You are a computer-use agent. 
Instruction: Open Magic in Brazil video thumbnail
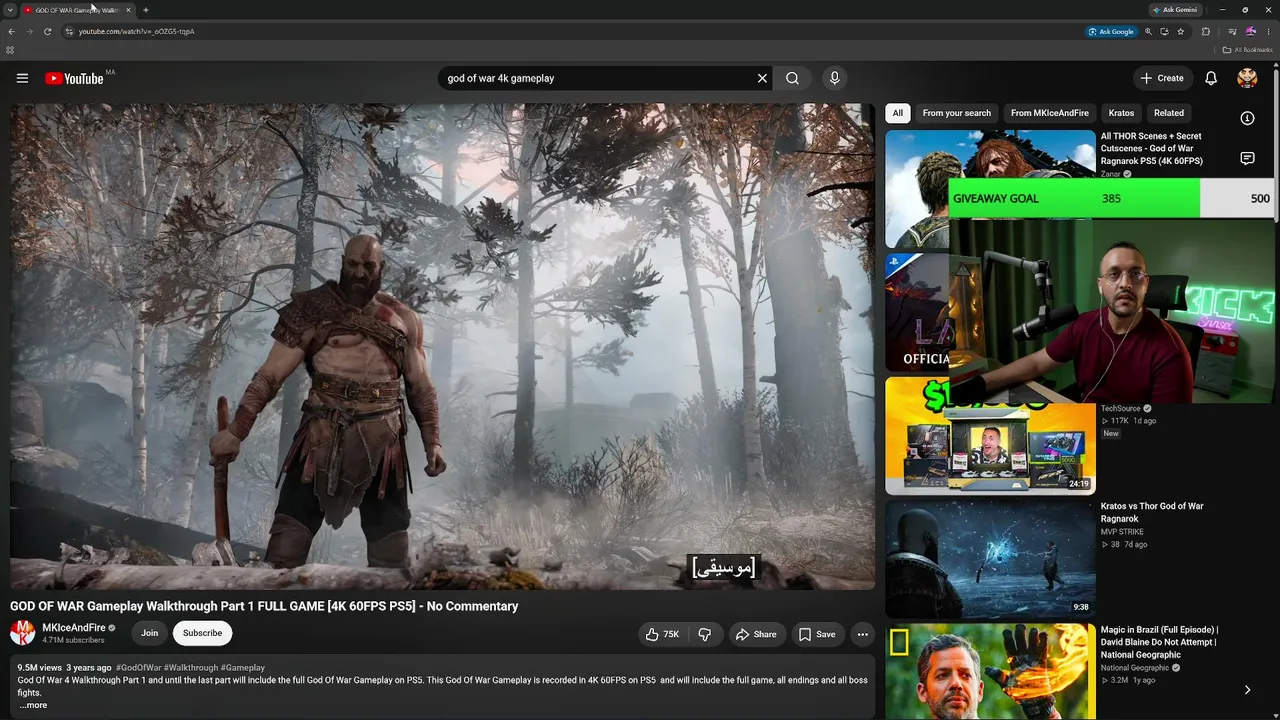[x=990, y=672]
